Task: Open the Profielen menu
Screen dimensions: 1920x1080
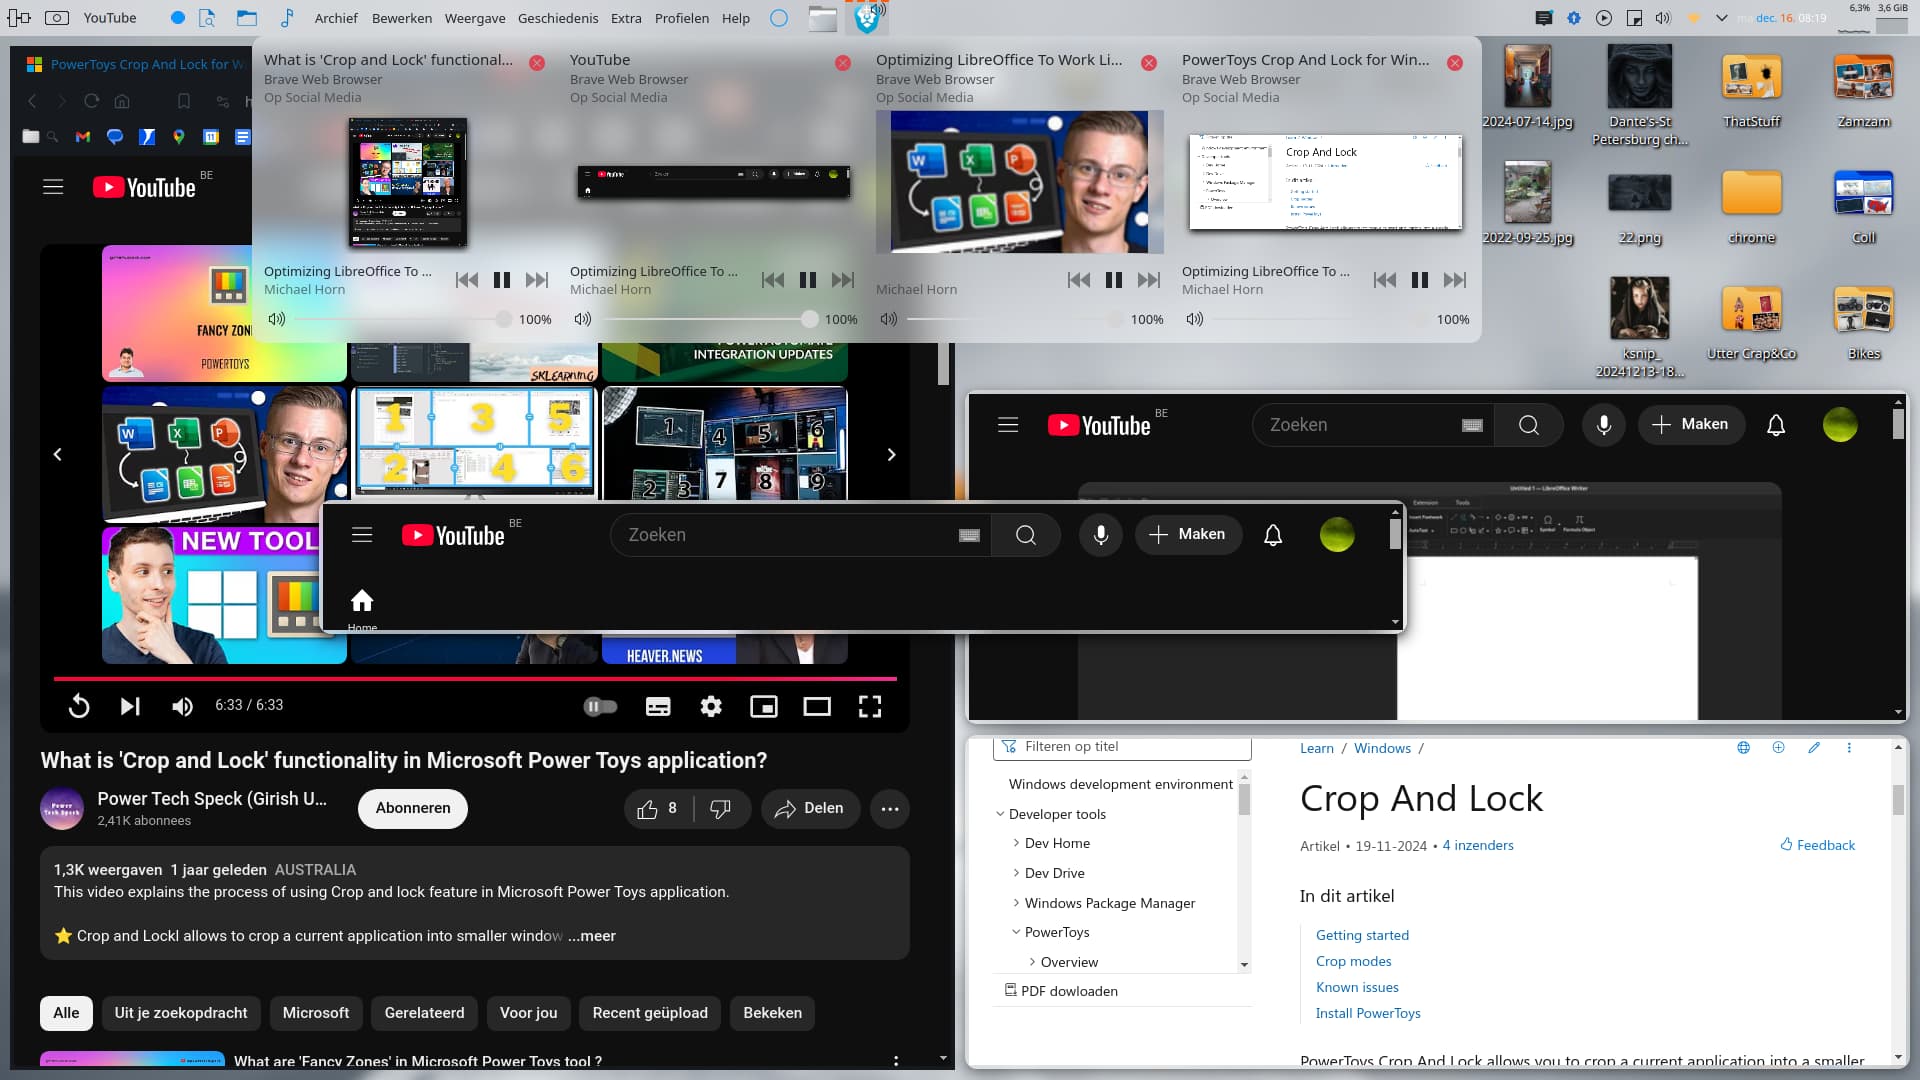Action: click(x=682, y=18)
